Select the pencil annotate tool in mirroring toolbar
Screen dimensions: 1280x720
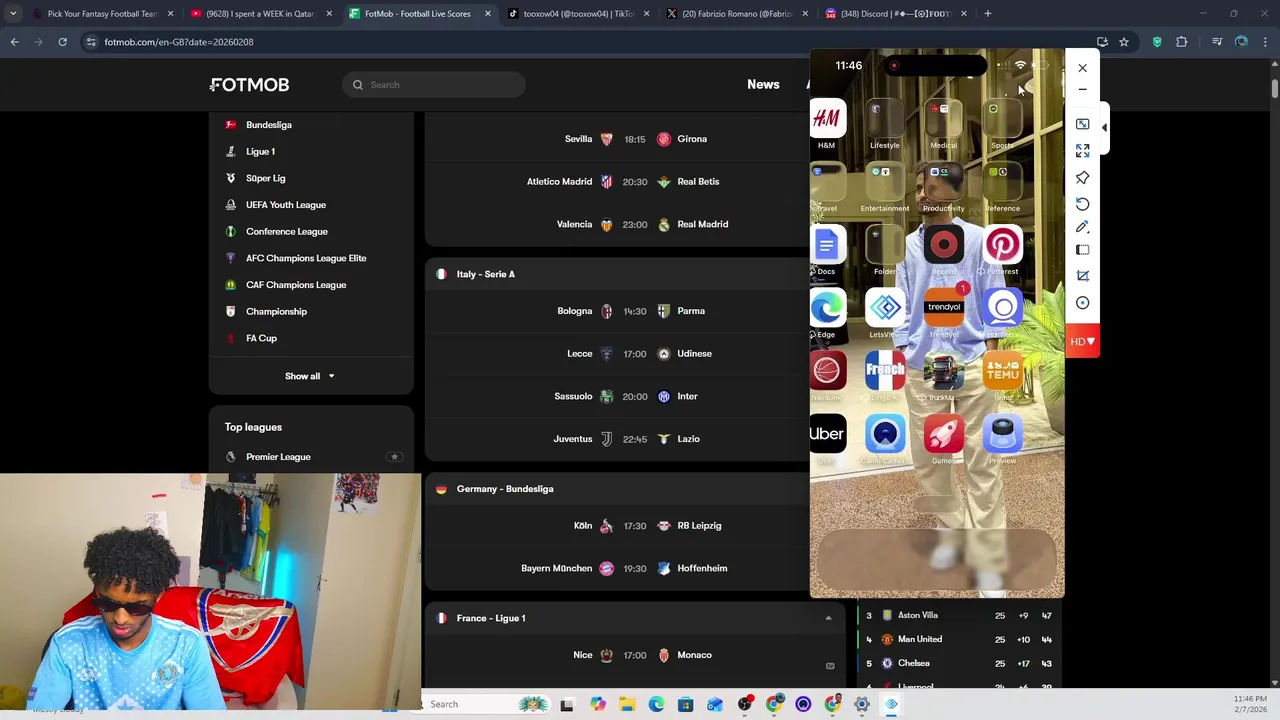[x=1082, y=227]
